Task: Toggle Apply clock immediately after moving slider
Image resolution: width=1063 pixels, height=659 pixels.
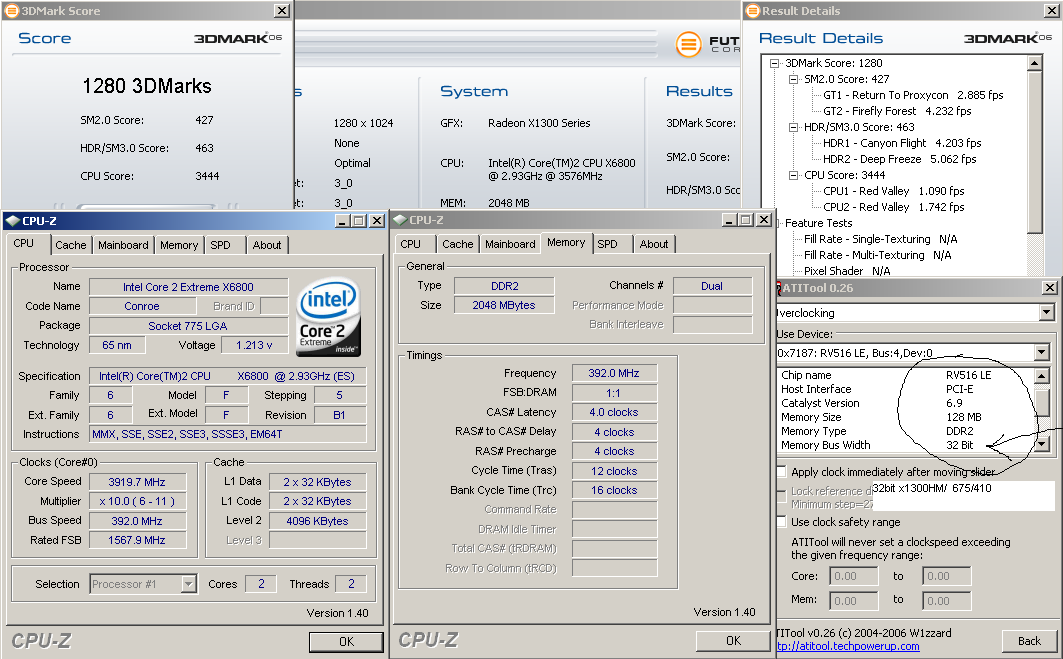Action: [782, 472]
